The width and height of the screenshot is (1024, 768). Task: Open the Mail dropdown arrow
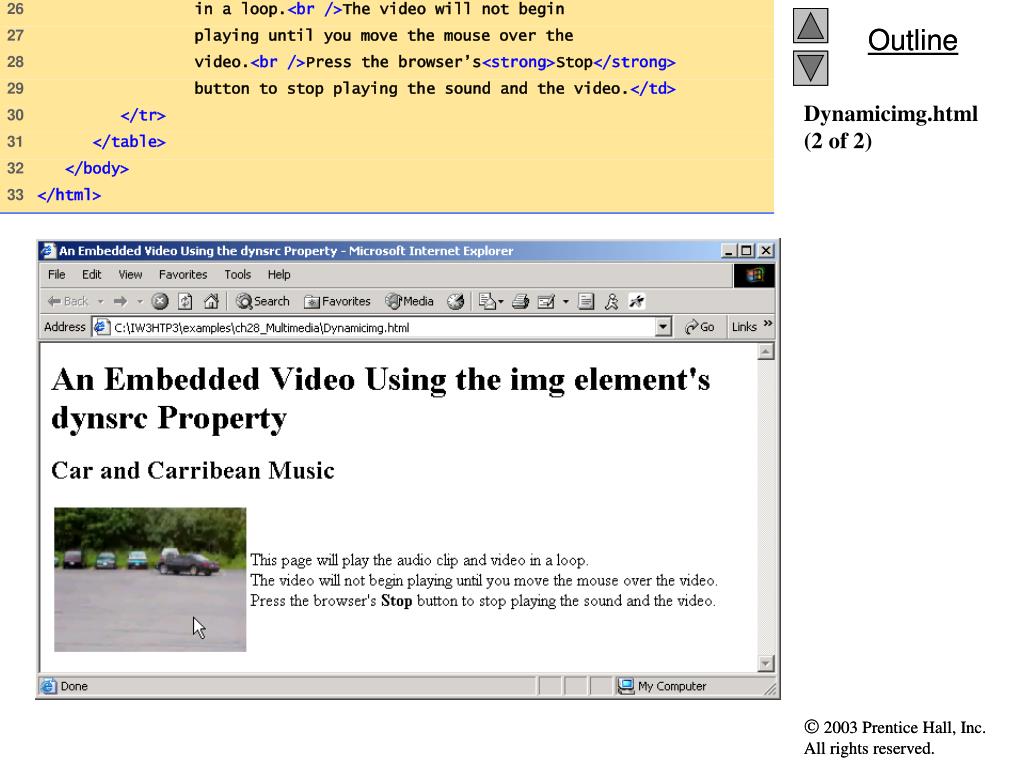click(501, 302)
